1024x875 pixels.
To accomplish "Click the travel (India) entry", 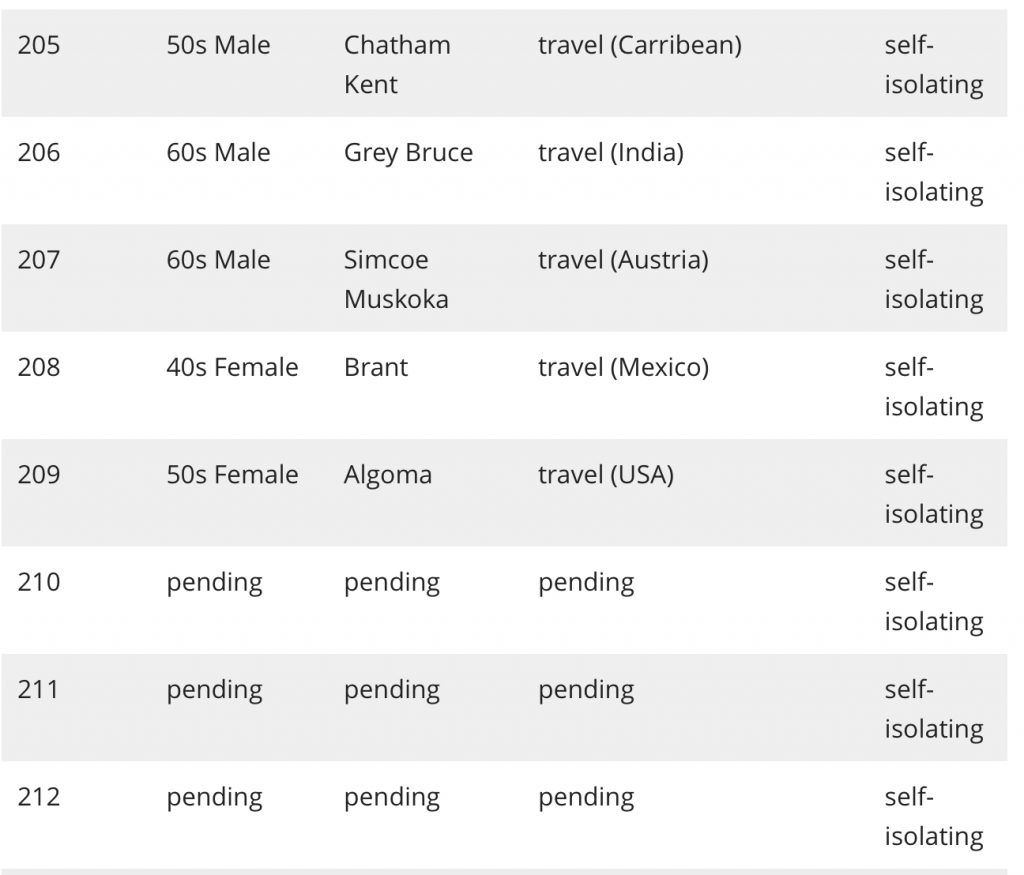I will pos(611,153).
